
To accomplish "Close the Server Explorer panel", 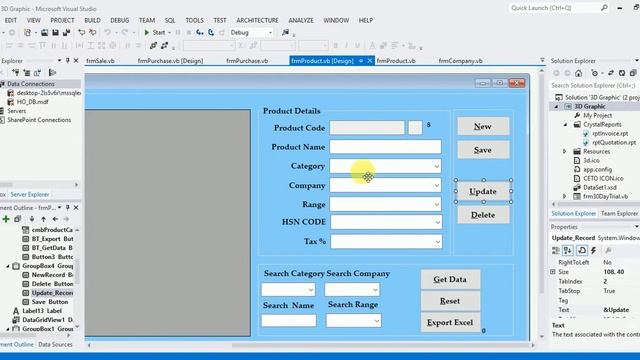I will (76, 60).
